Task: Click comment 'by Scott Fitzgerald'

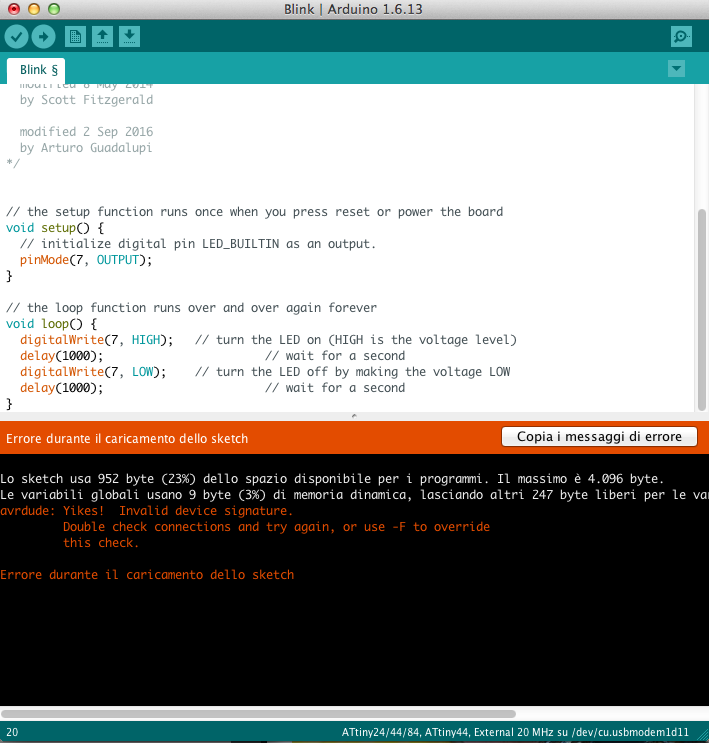Action: [x=86, y=100]
